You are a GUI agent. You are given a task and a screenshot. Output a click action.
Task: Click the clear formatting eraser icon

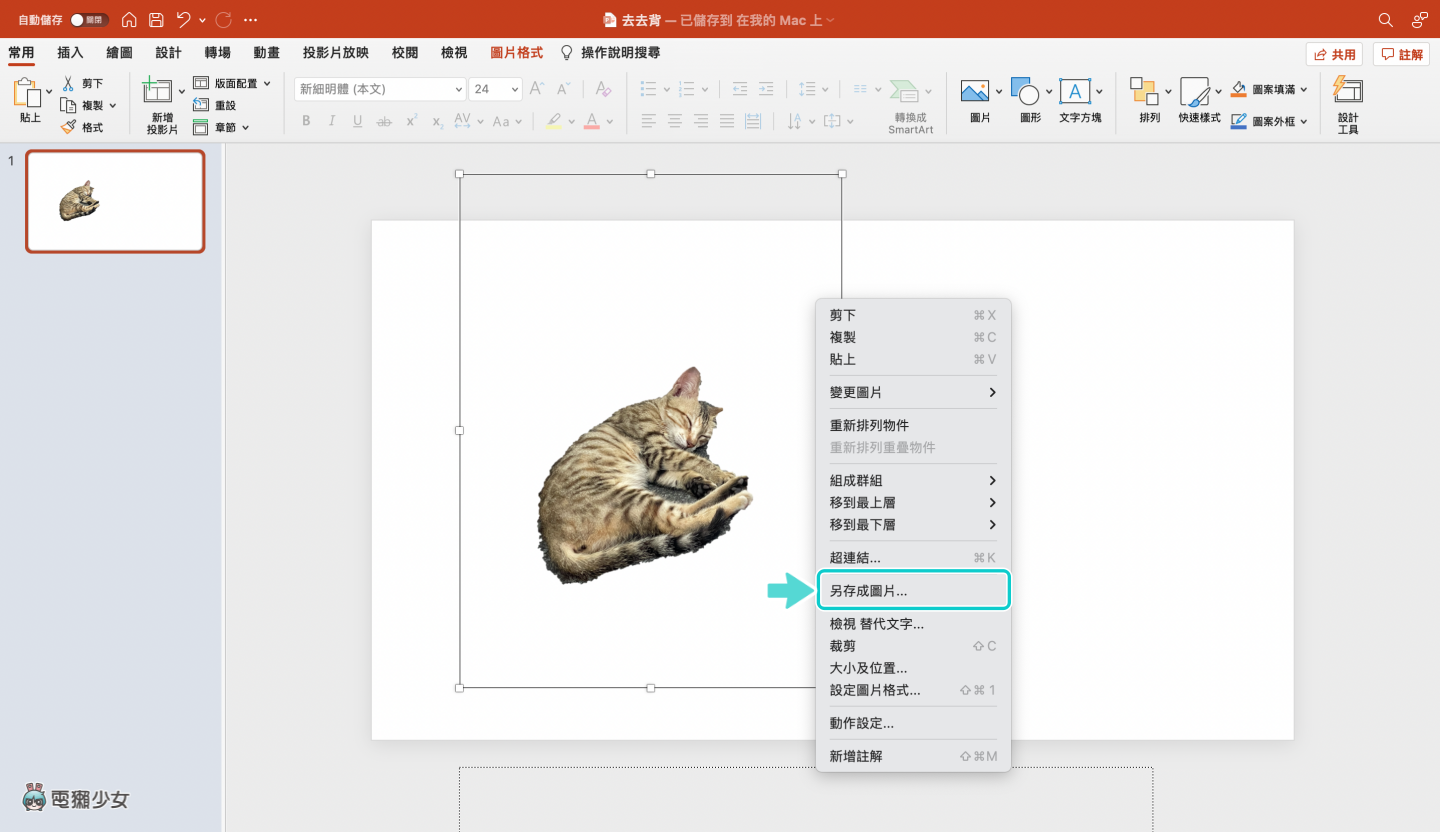pos(603,89)
